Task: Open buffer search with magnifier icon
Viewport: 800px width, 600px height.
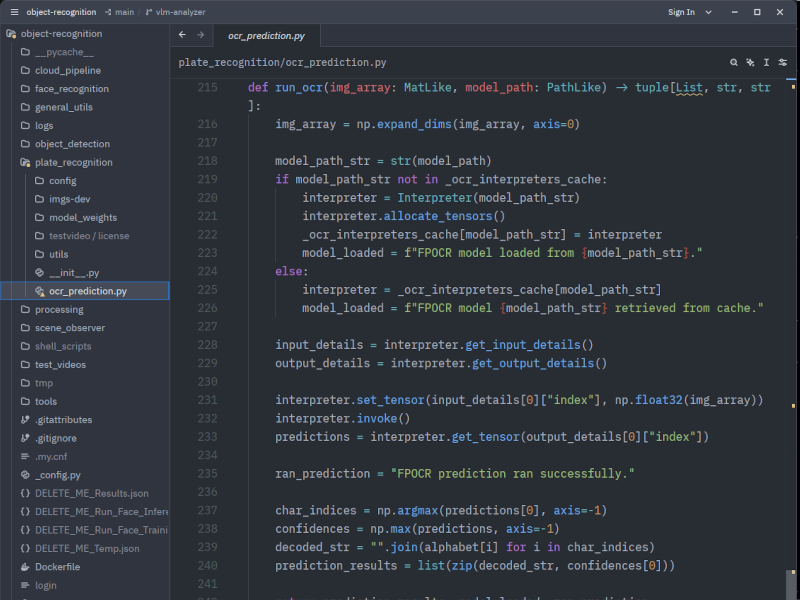Action: 734,62
